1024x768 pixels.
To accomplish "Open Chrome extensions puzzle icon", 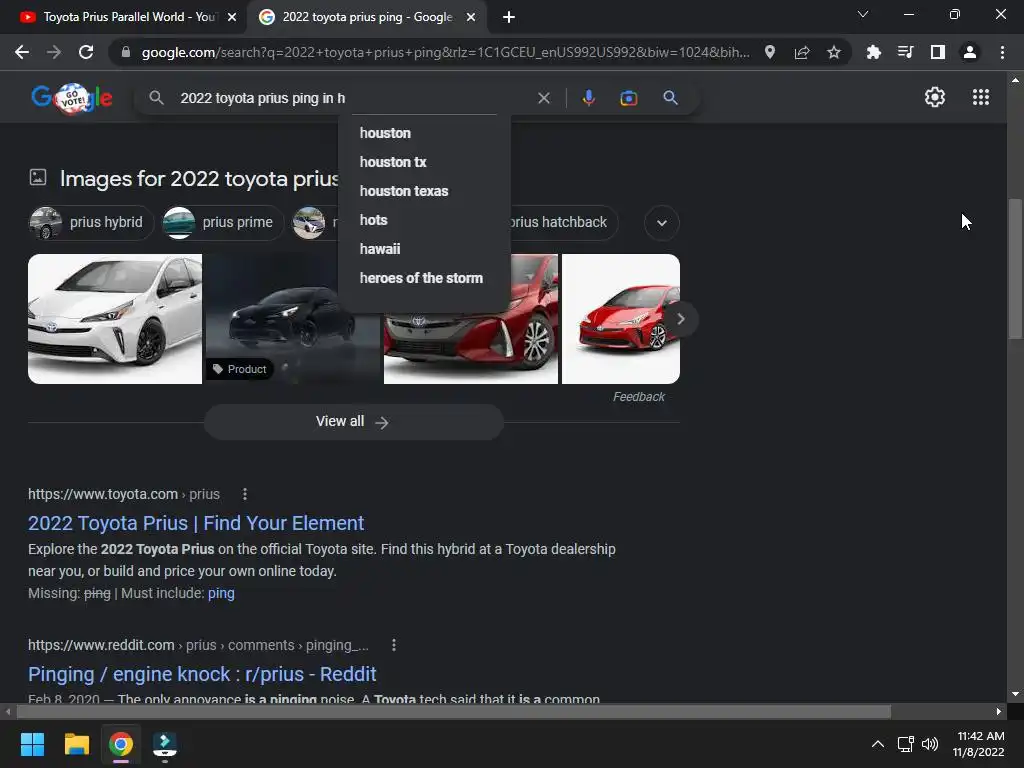I will (873, 52).
